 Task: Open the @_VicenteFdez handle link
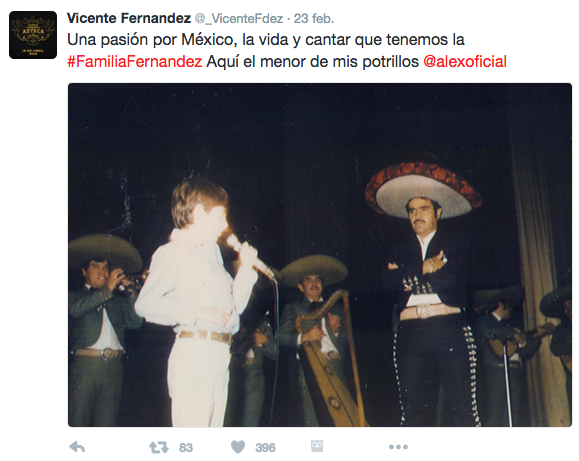[239, 18]
